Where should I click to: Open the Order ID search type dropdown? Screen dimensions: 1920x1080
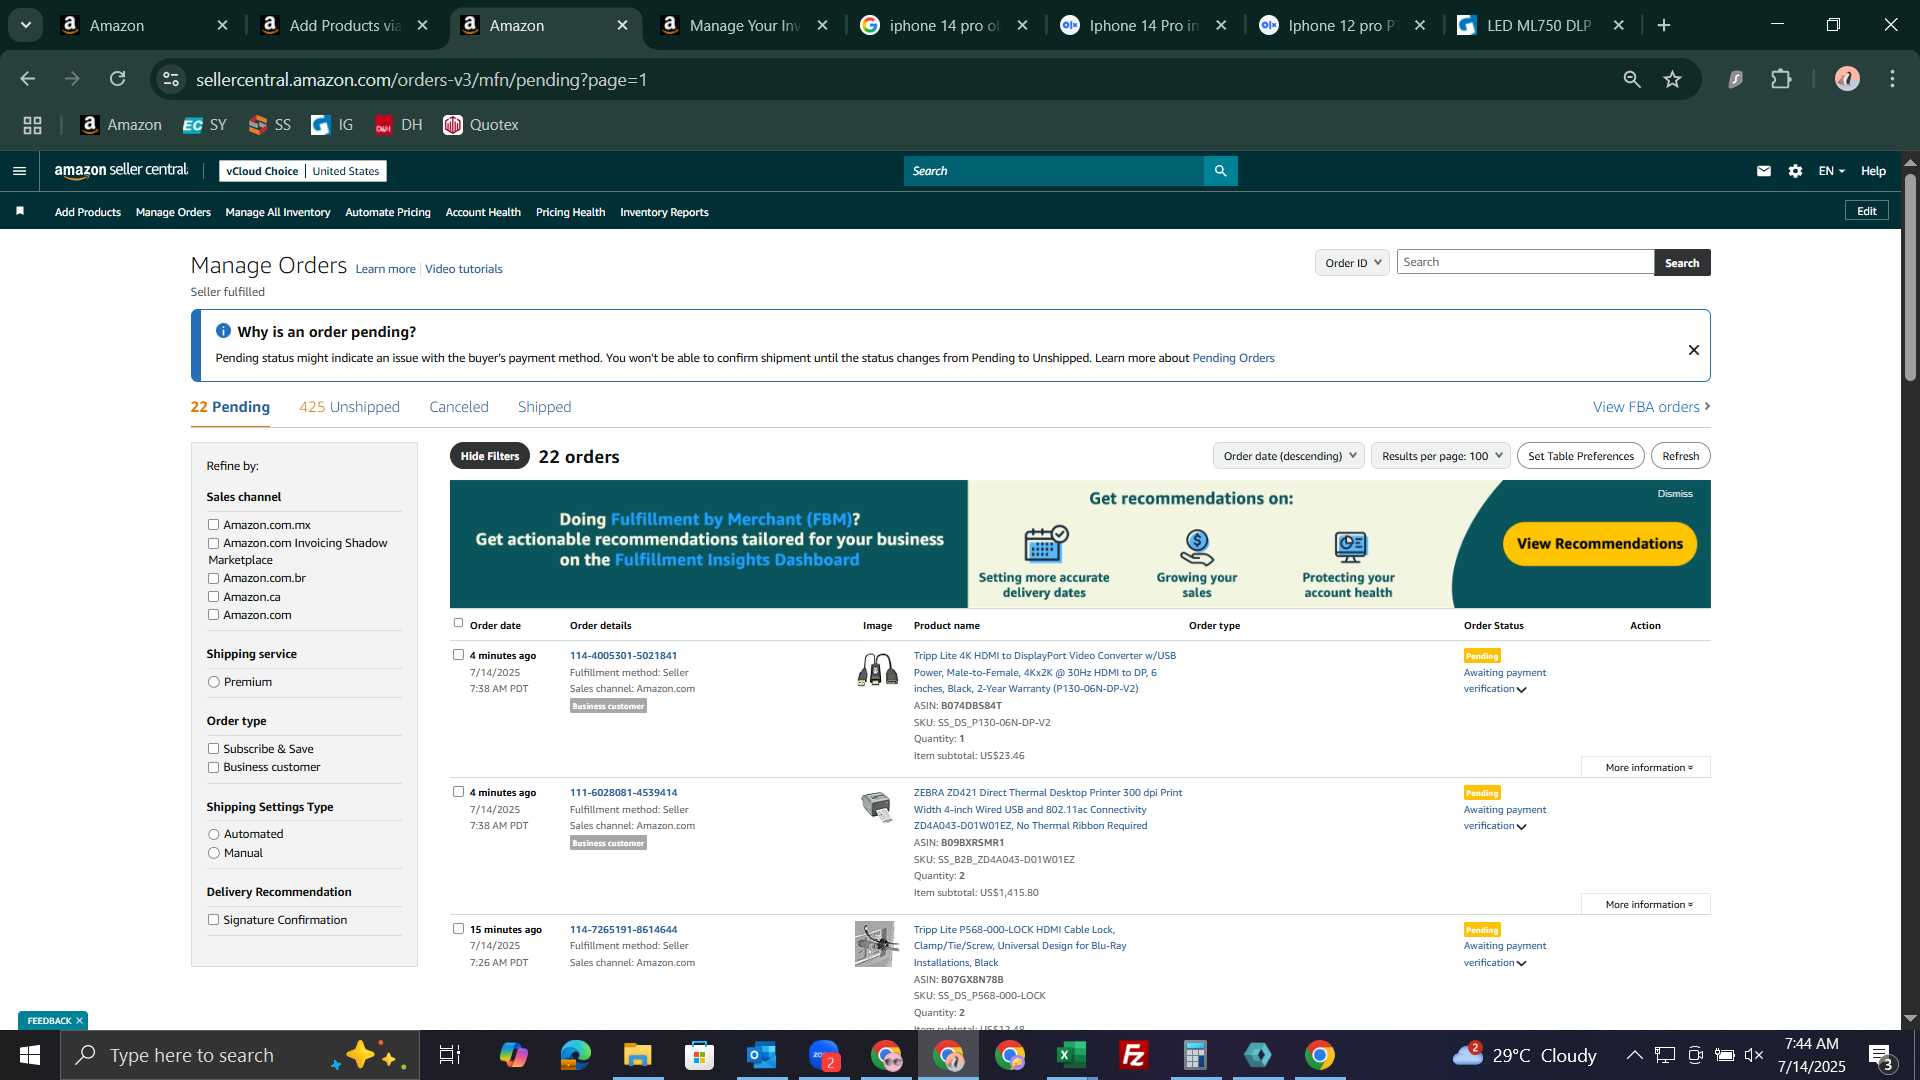click(1352, 263)
